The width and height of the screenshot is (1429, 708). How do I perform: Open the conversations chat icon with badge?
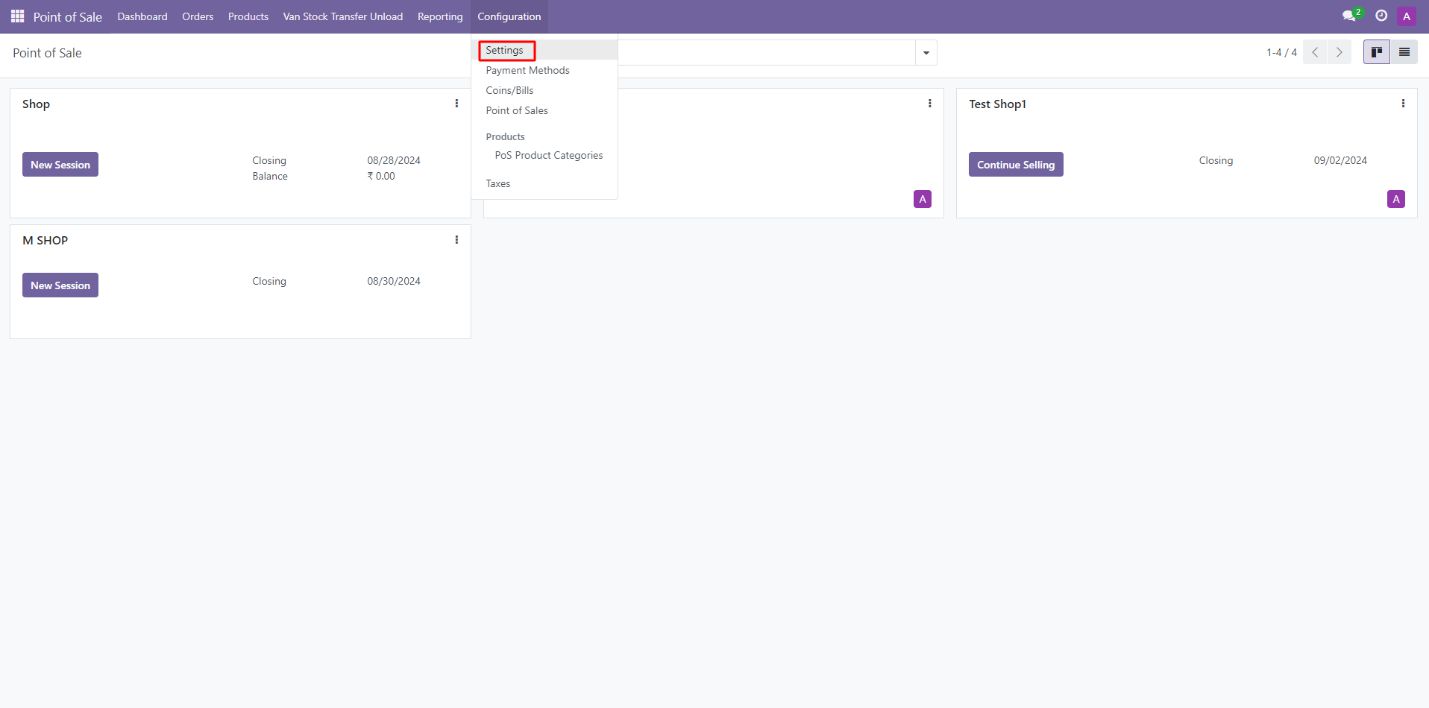pos(1350,16)
